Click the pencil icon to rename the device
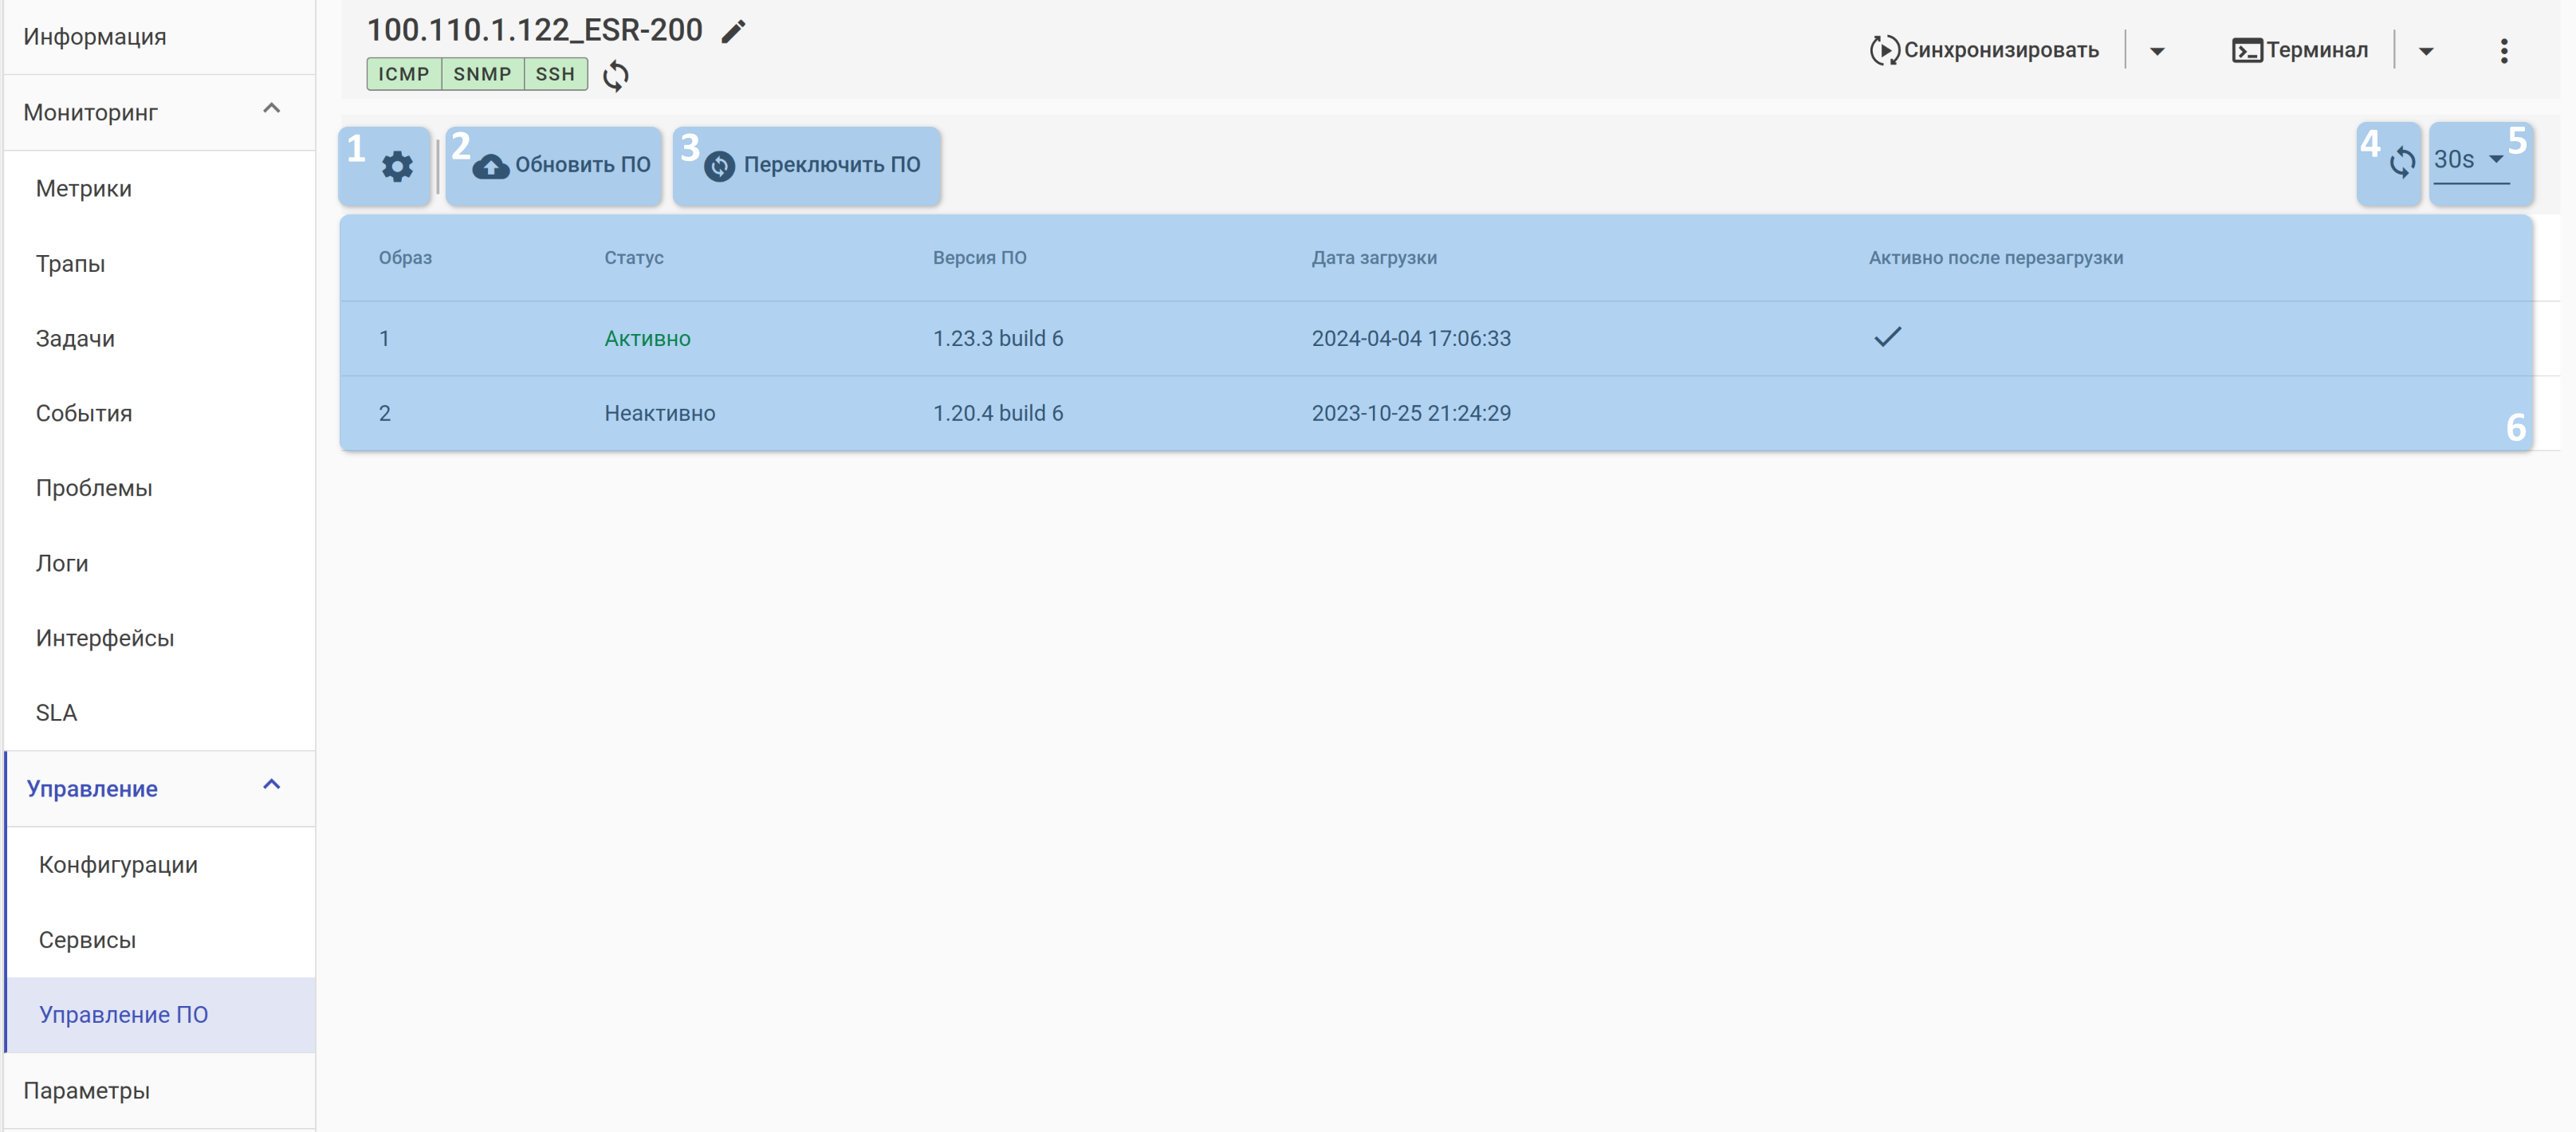 click(x=733, y=31)
